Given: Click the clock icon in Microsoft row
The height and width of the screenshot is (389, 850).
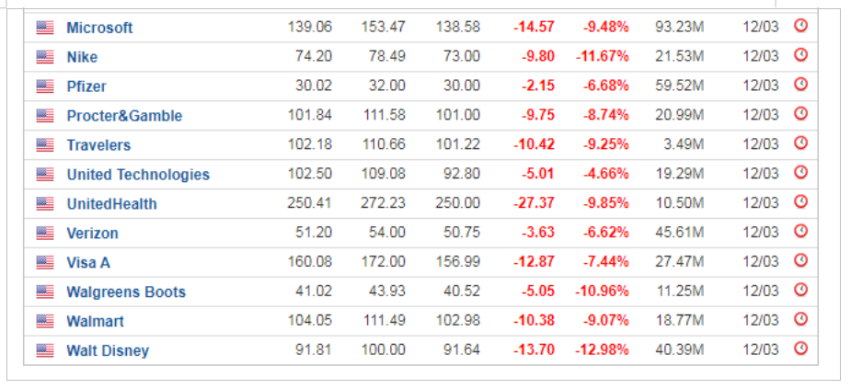Looking at the screenshot, I should click(x=801, y=25).
